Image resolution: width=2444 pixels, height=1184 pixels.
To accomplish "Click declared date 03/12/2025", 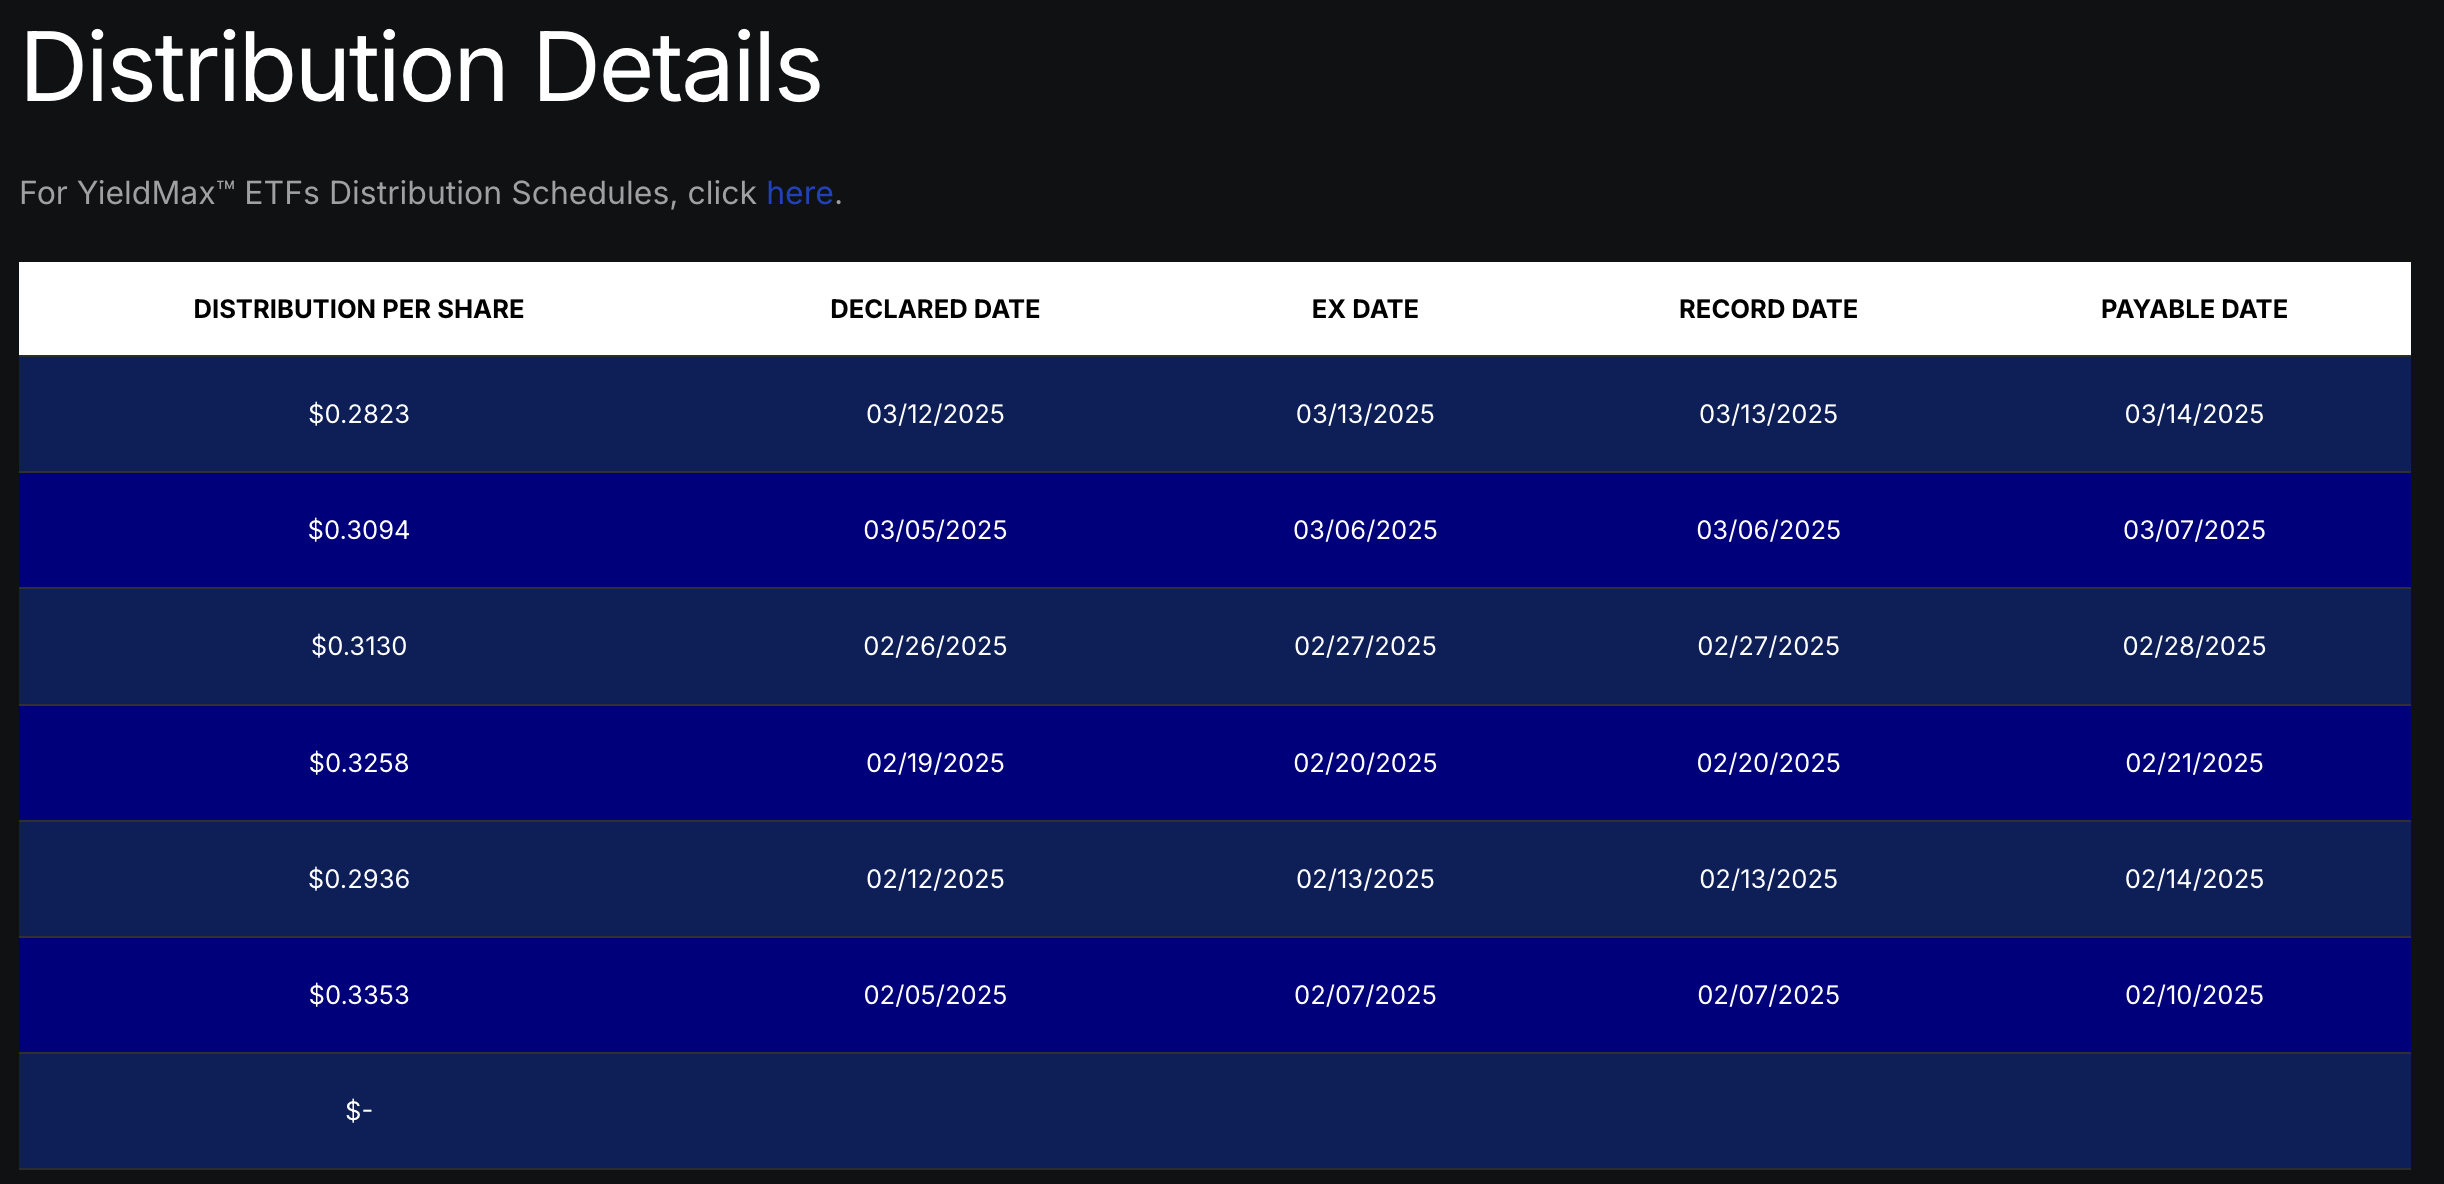I will pos(935,414).
